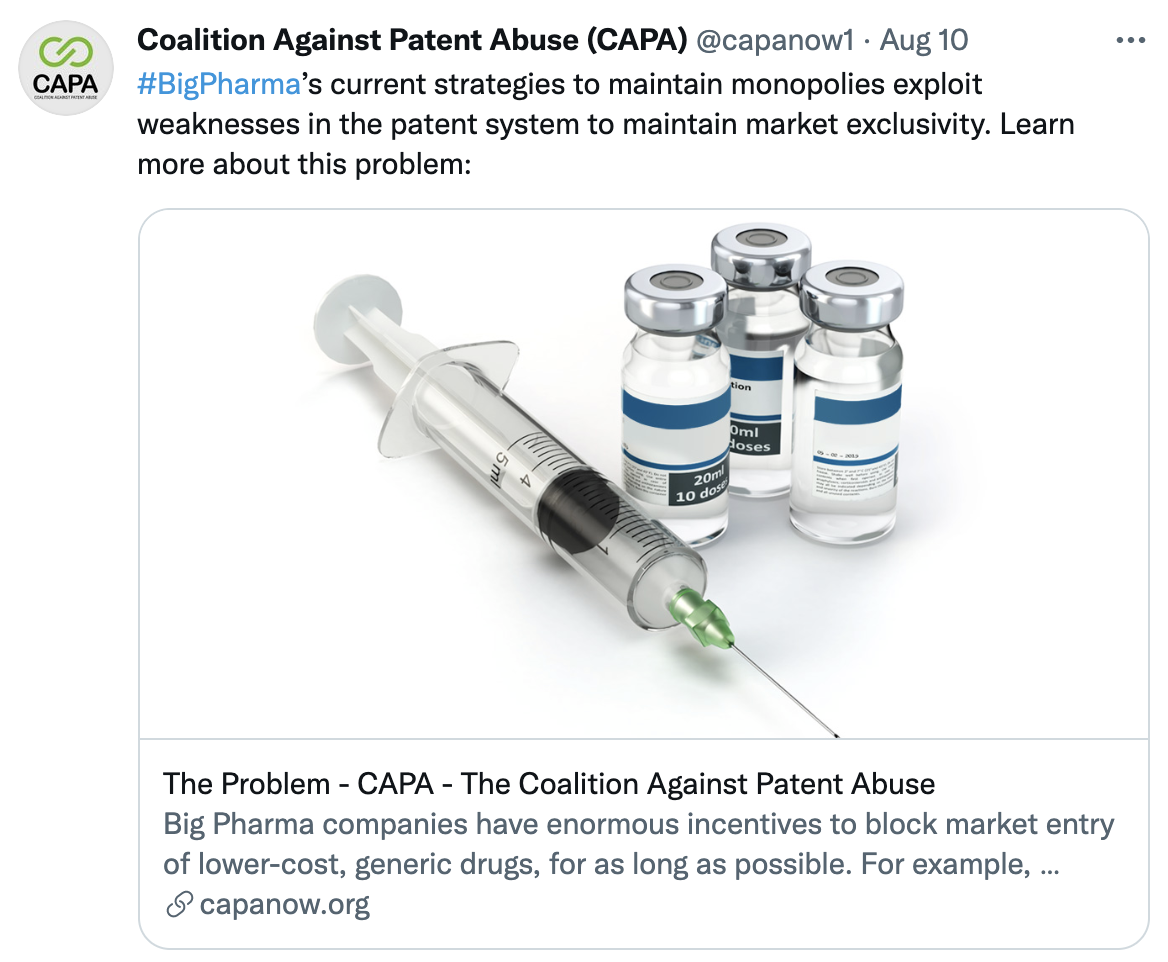Open the card title 'The Problem - CAPA'
1168x962 pixels.
tap(549, 784)
